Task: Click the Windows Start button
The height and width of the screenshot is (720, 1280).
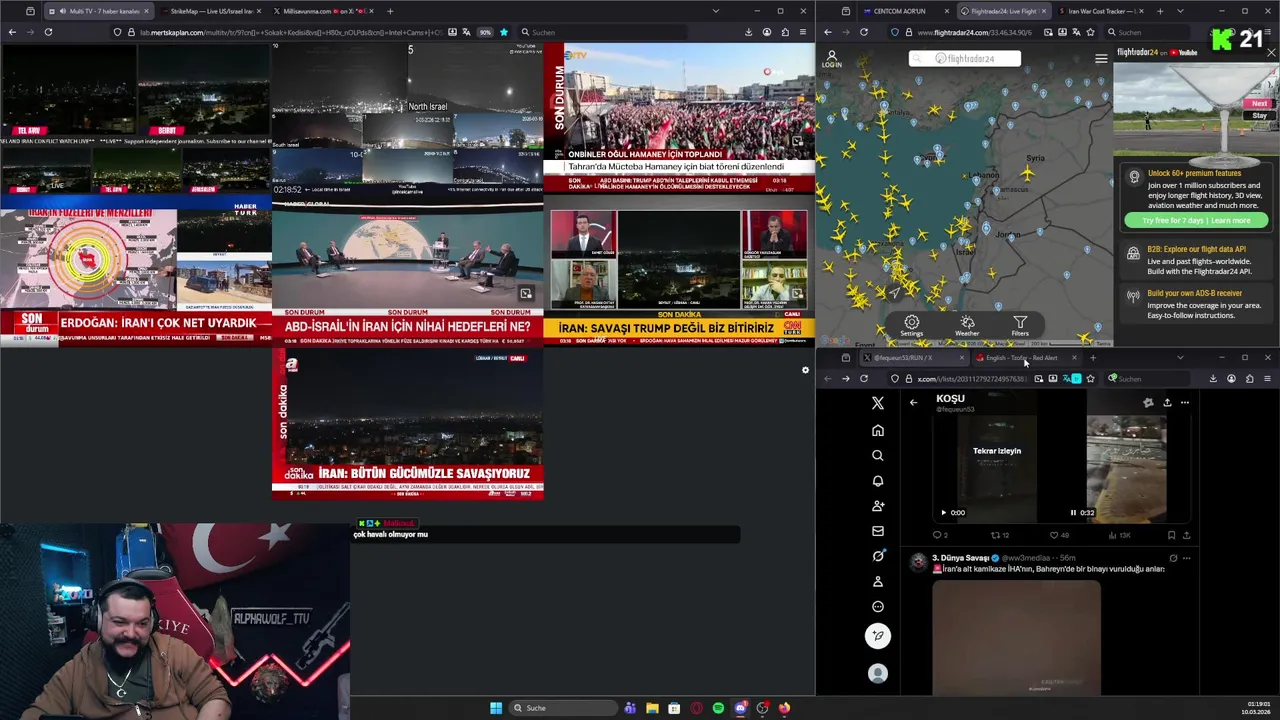Action: [496, 708]
